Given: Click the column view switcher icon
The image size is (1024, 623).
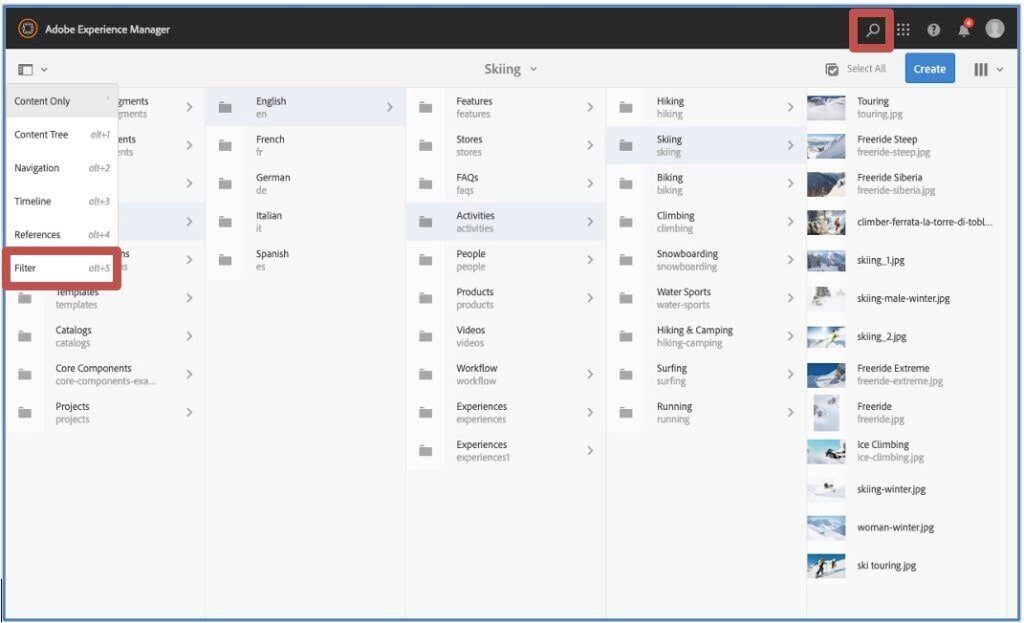Looking at the screenshot, I should [x=980, y=69].
